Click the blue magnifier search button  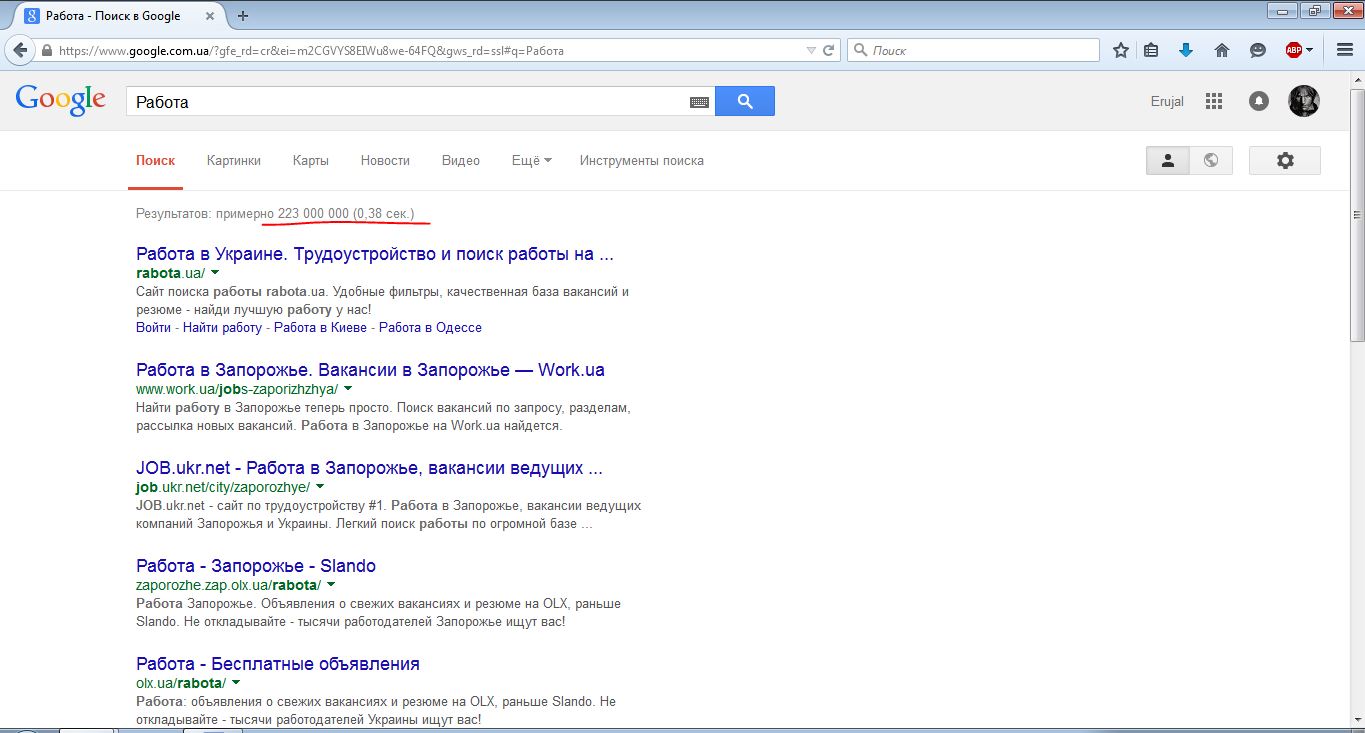(x=745, y=101)
